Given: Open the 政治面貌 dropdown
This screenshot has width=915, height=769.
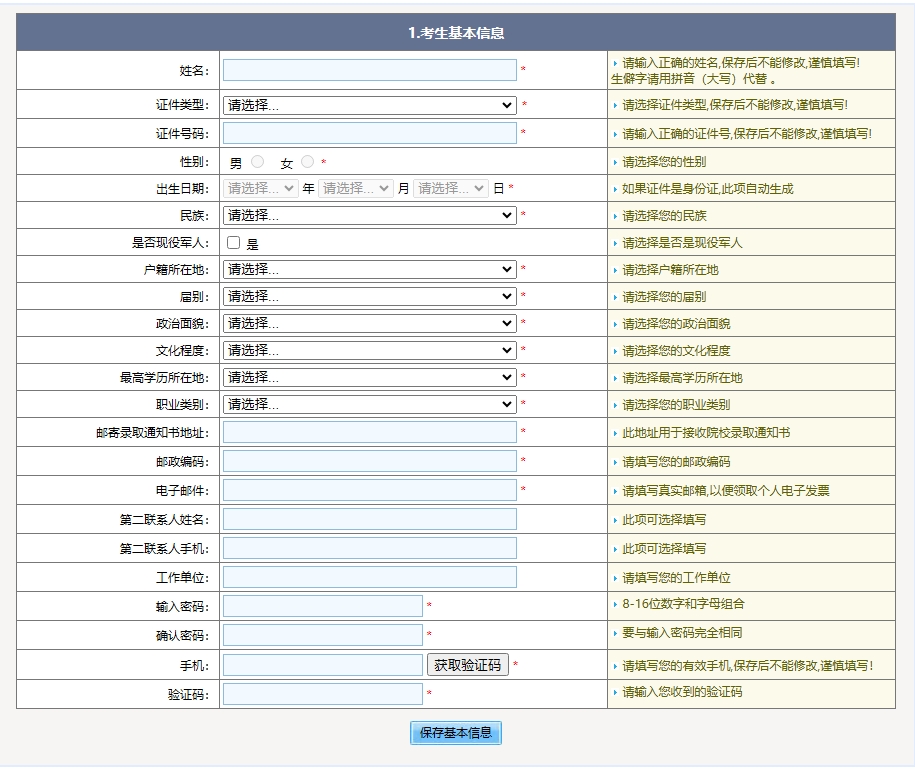Looking at the screenshot, I should coord(370,323).
